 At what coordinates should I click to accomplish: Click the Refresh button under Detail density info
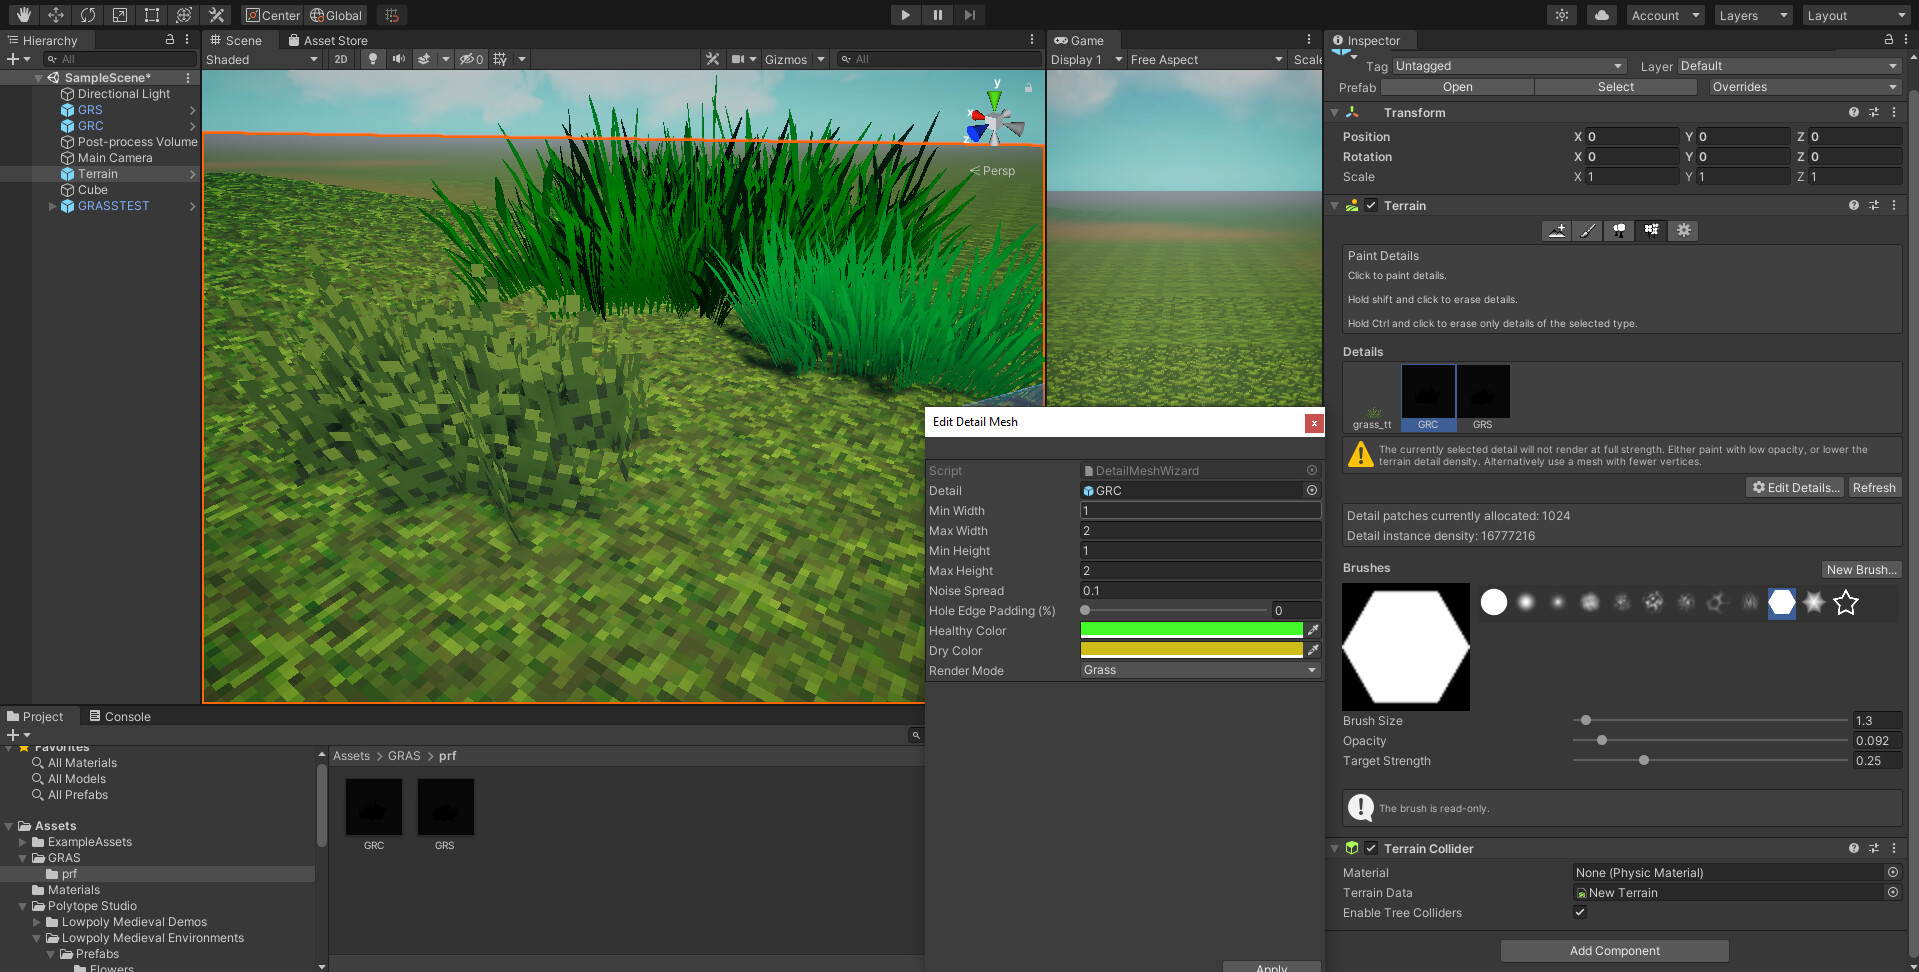pos(1874,487)
